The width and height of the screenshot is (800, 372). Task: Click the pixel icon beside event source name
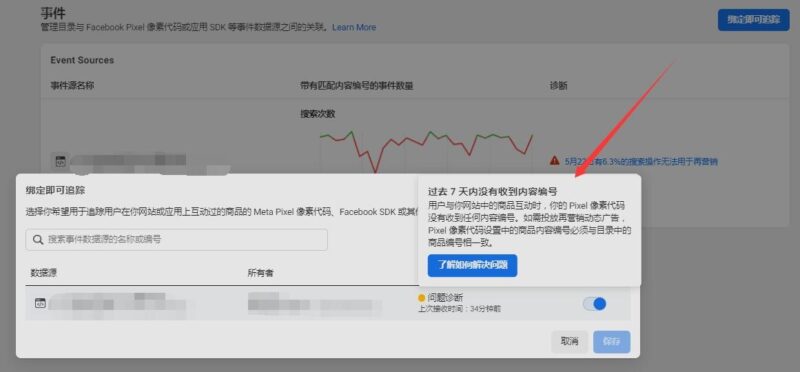pos(60,161)
